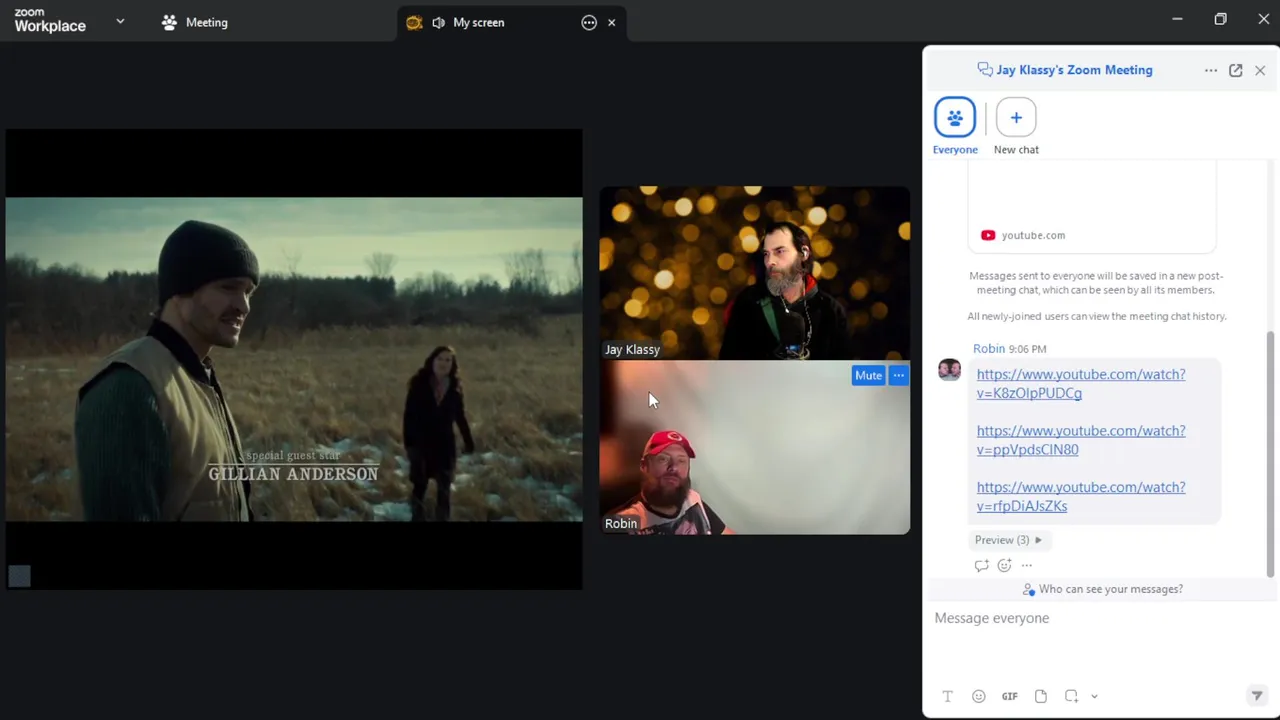
Task: Reply to Robin's message
Action: coord(981,565)
